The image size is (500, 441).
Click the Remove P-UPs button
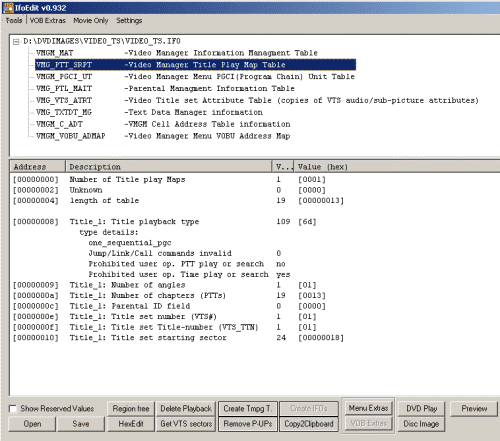tap(248, 424)
